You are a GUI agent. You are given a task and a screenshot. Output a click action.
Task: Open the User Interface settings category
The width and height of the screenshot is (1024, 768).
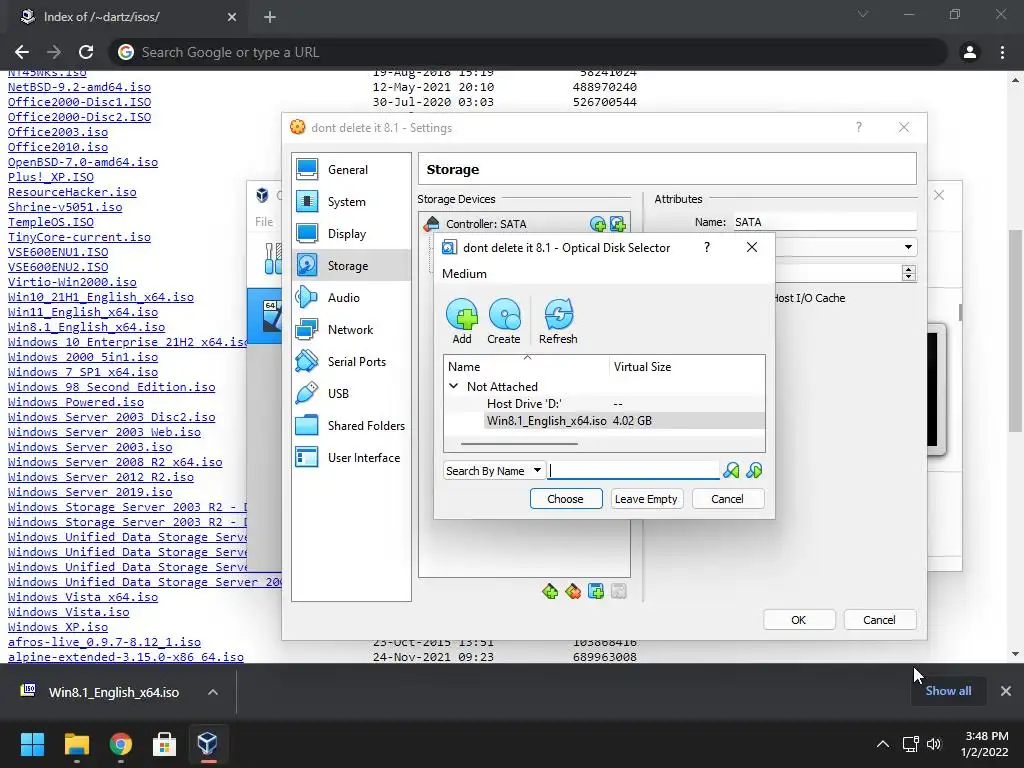click(351, 458)
